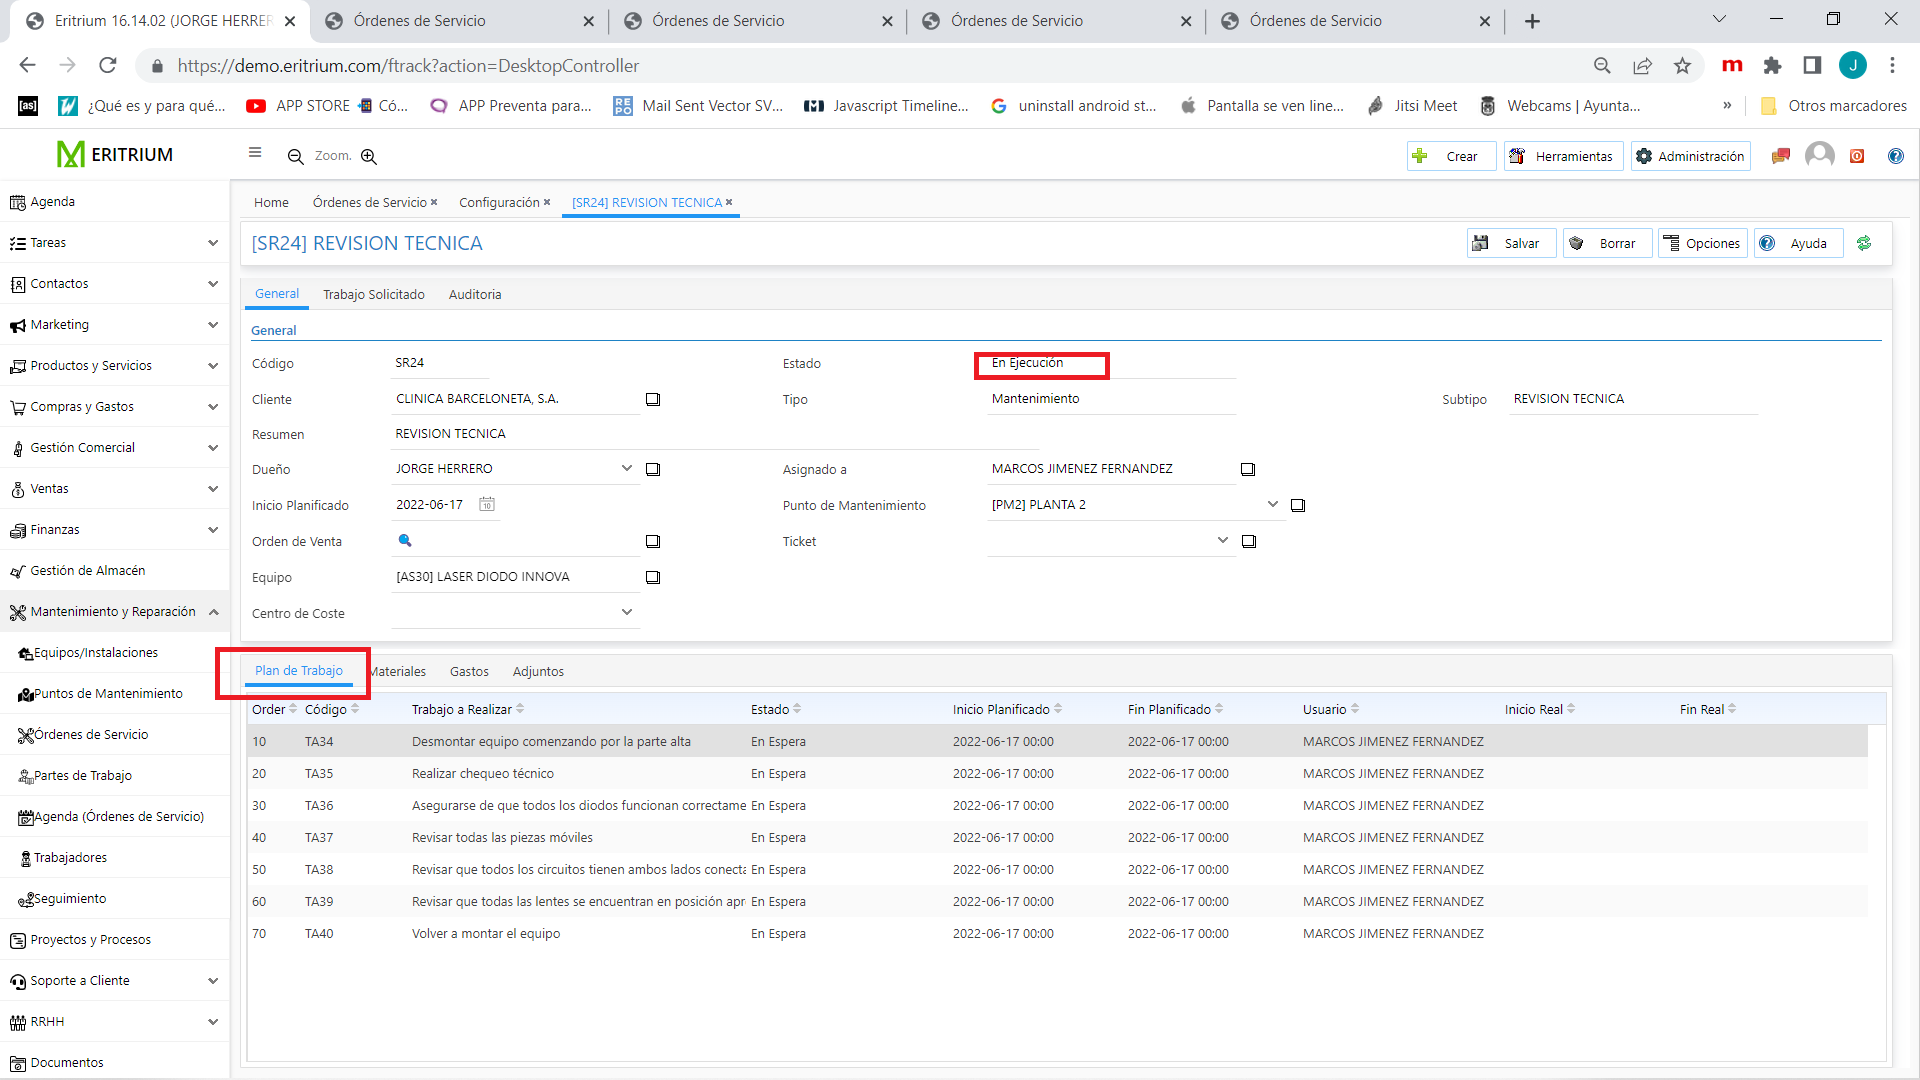Click the Orden de Venta search magnifier

pos(405,541)
